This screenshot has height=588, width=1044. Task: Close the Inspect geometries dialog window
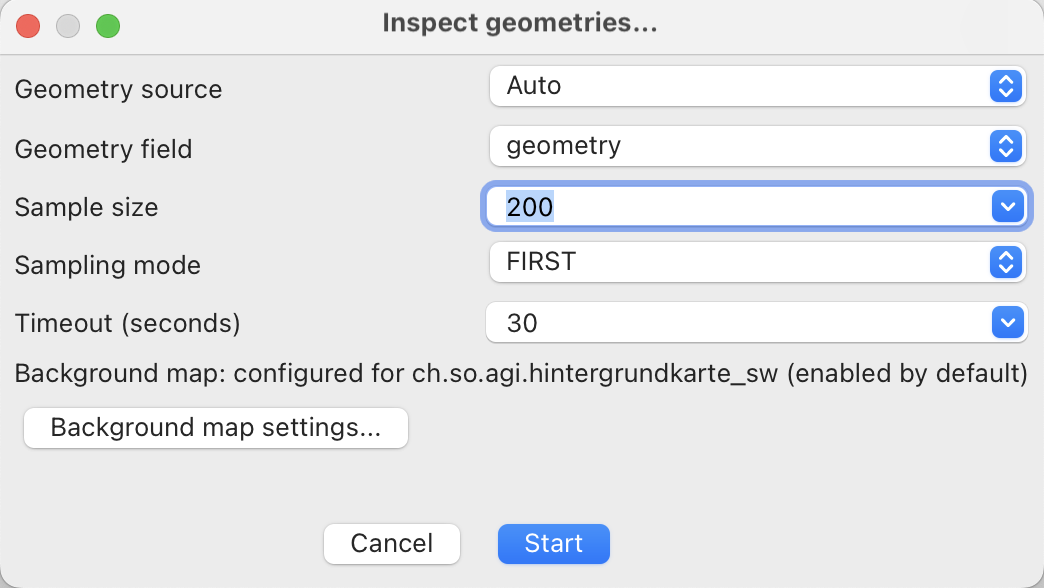tap(28, 26)
